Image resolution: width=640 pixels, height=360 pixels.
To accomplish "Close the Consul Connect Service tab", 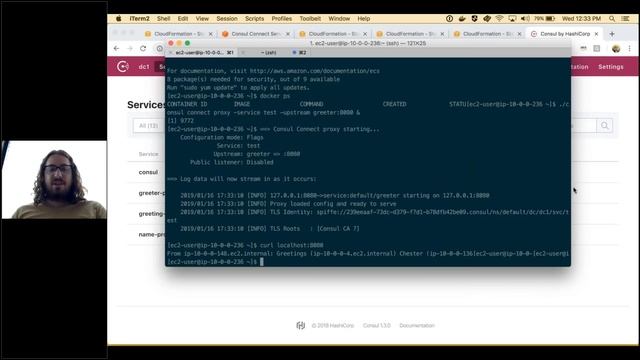I will 288,34.
